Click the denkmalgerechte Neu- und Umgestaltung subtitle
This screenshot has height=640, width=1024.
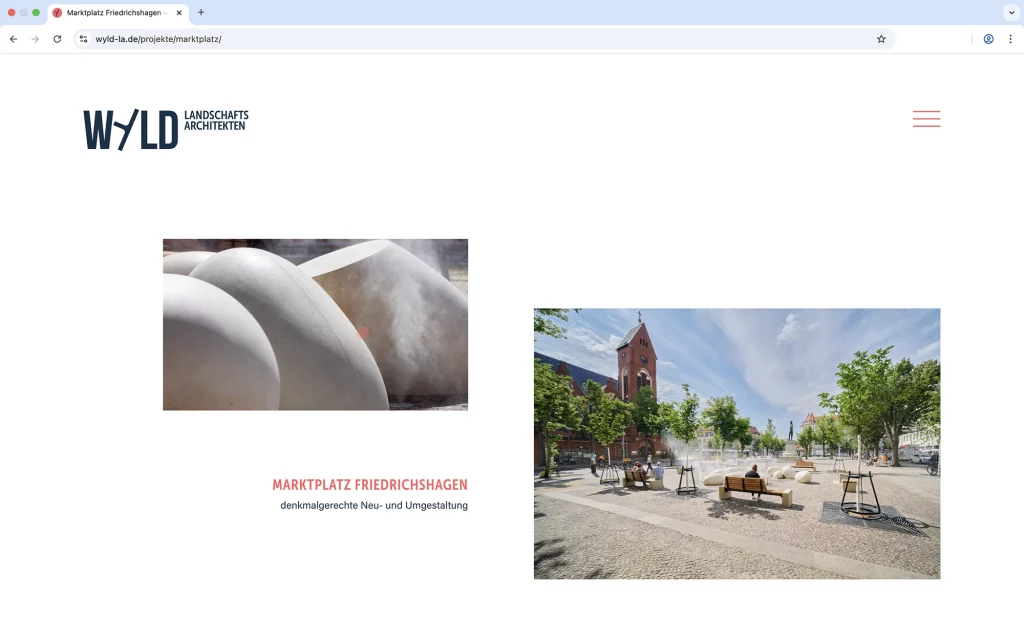[x=373, y=506]
